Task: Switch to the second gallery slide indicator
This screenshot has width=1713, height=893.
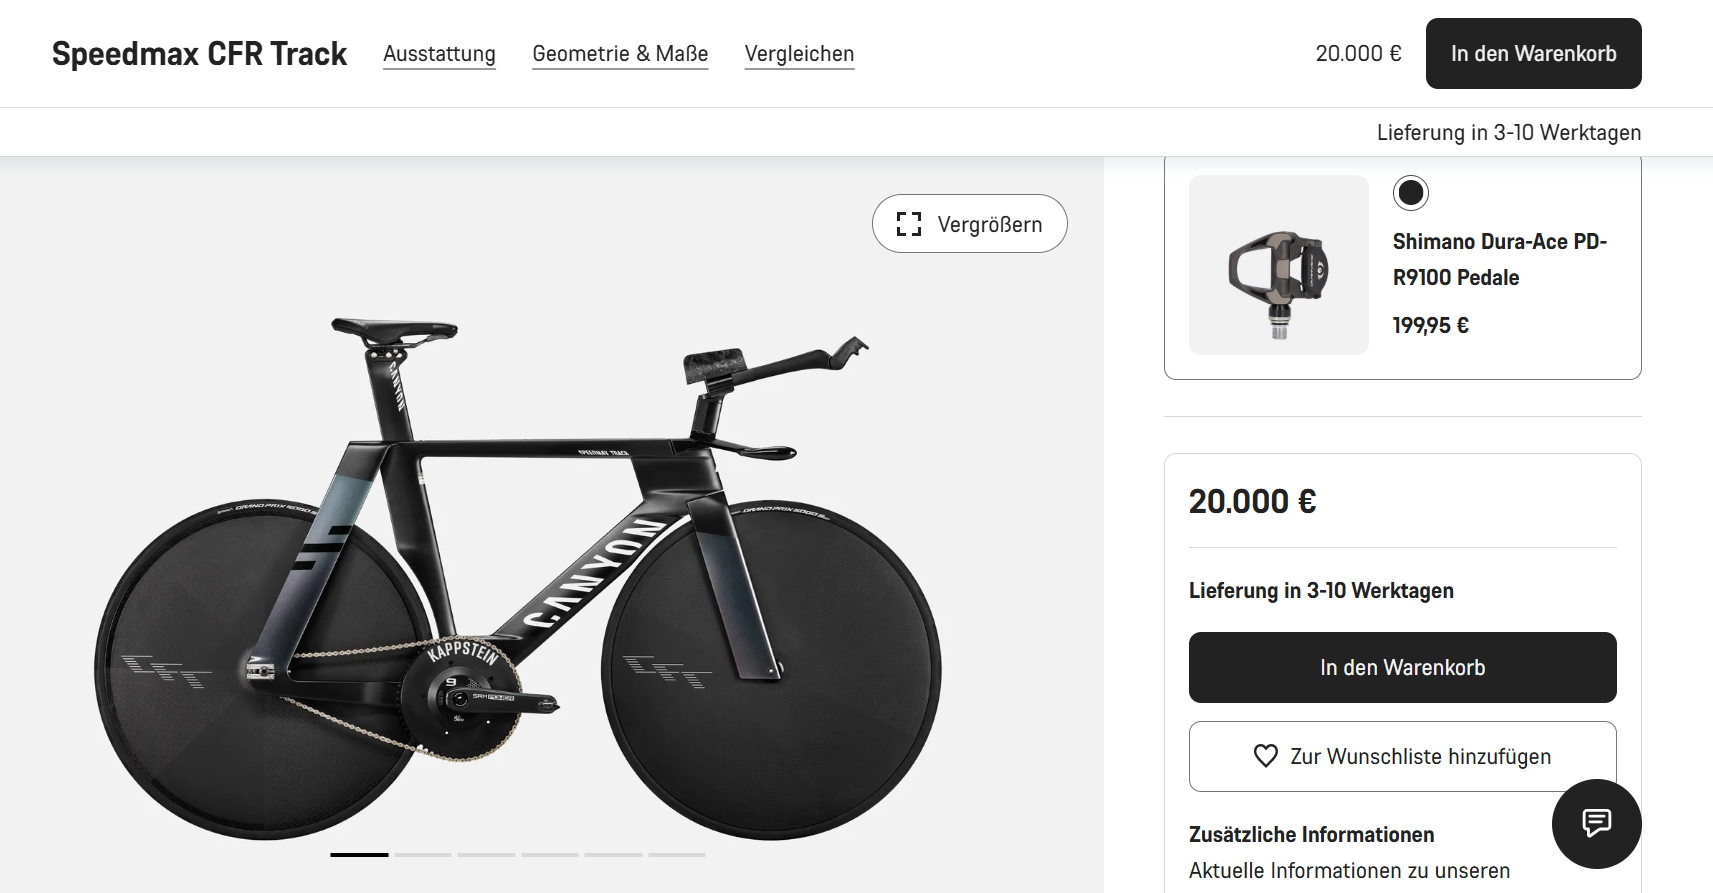Action: 423,855
